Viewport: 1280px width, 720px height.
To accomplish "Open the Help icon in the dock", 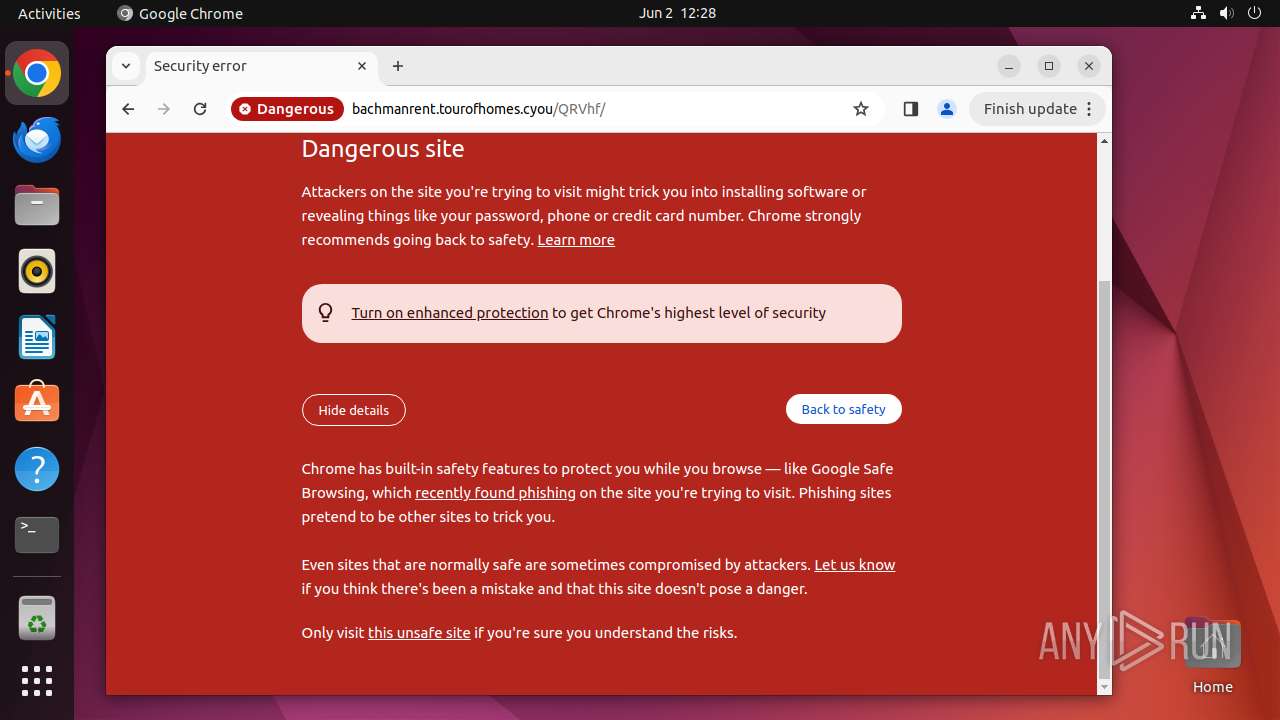I will pyautogui.click(x=37, y=469).
